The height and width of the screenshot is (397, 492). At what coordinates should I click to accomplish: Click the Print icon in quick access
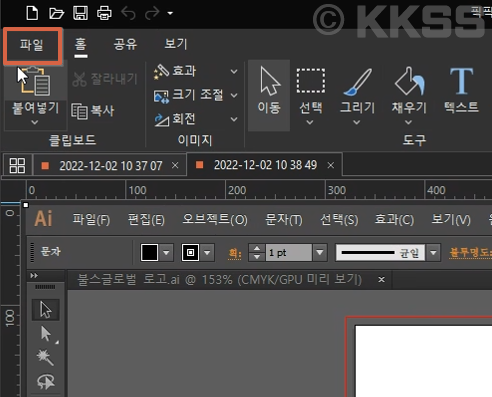pos(104,13)
